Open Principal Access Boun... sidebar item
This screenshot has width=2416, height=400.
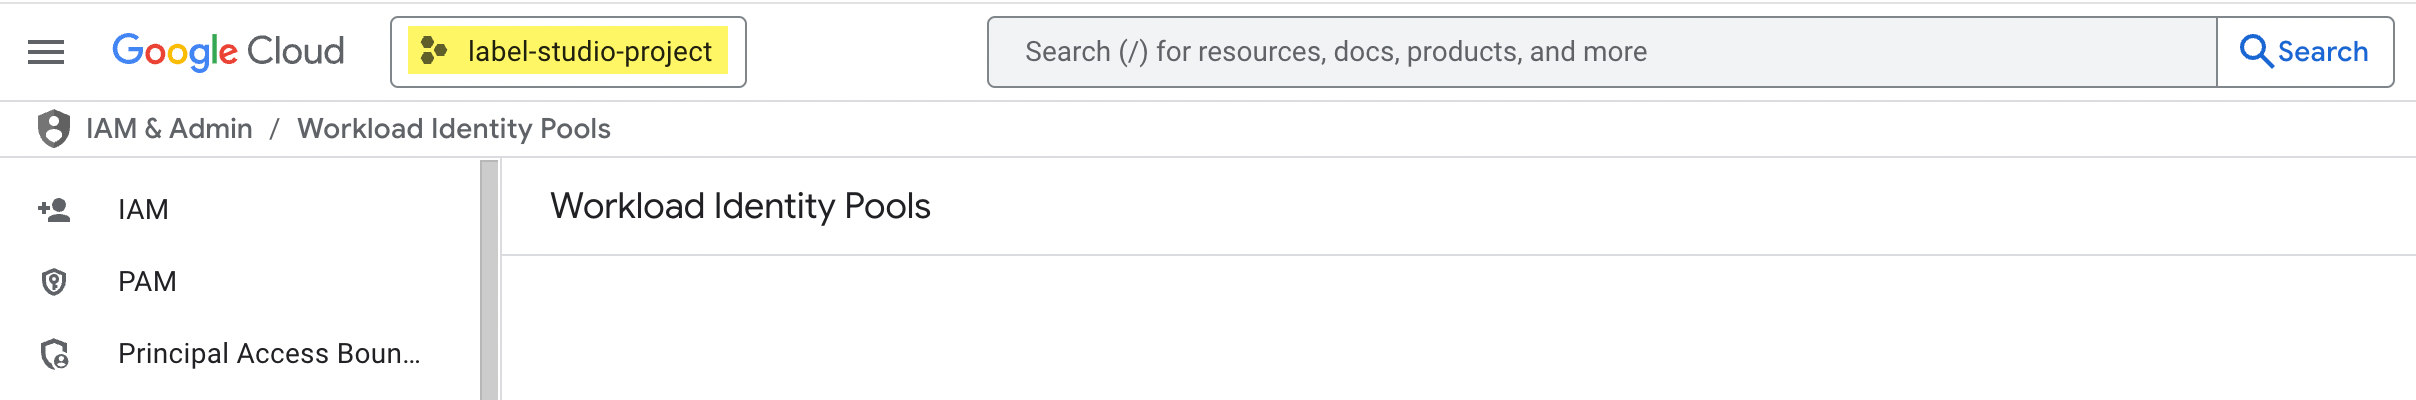click(x=269, y=354)
